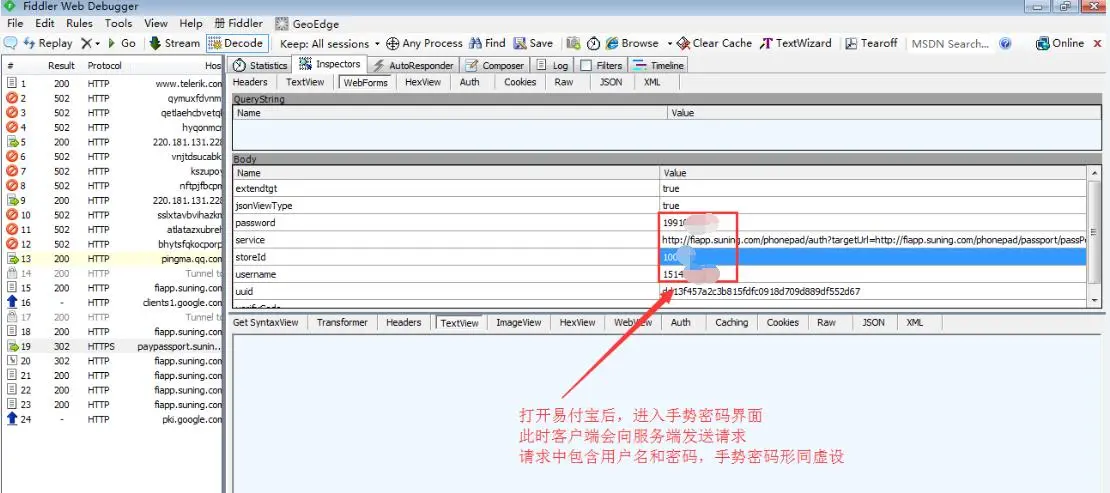
Task: Save sessions with the Save button
Action: click(x=533, y=43)
